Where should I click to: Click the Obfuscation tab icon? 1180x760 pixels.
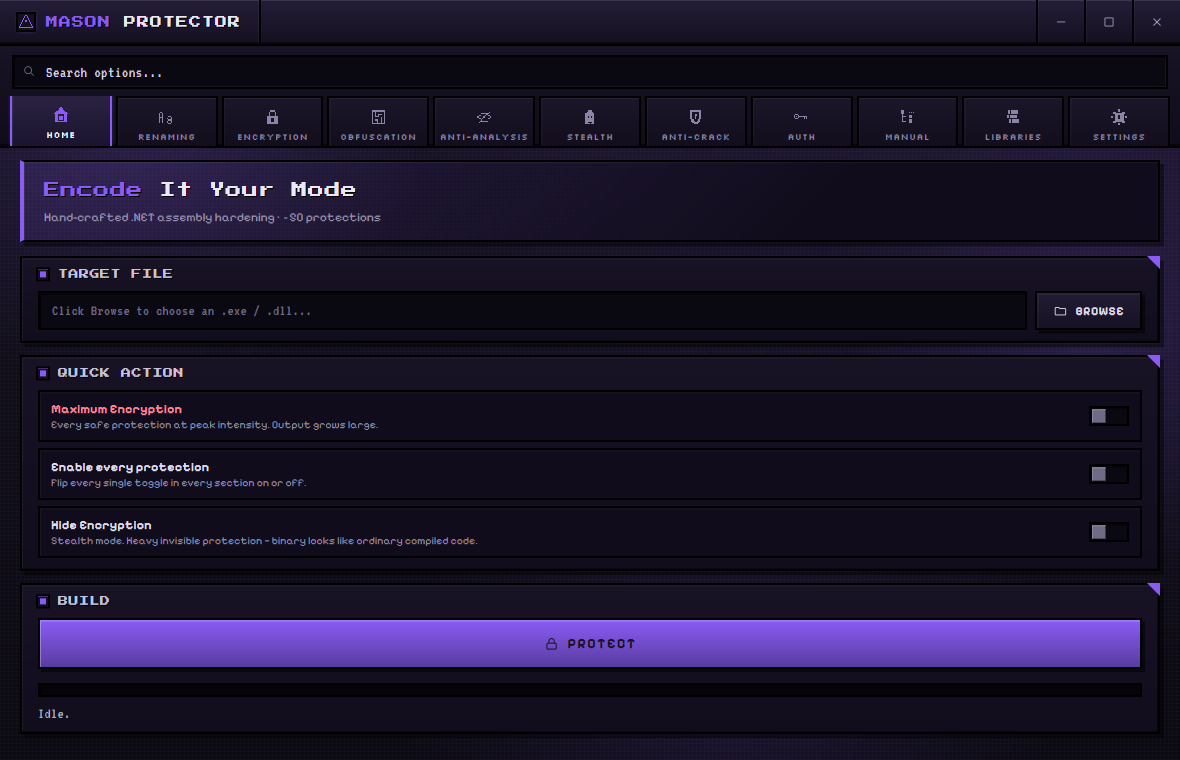tap(379, 117)
